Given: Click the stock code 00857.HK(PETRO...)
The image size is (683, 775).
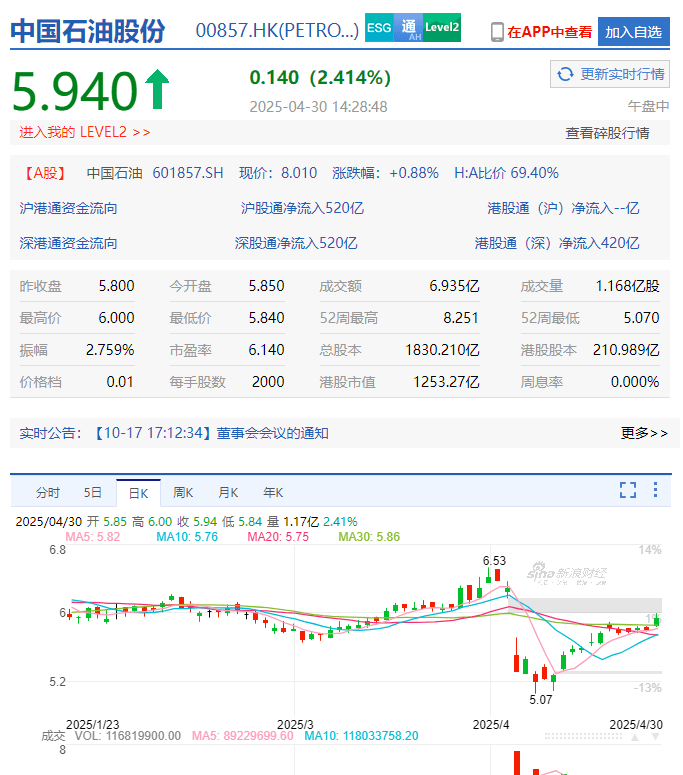Looking at the screenshot, I should [277, 31].
